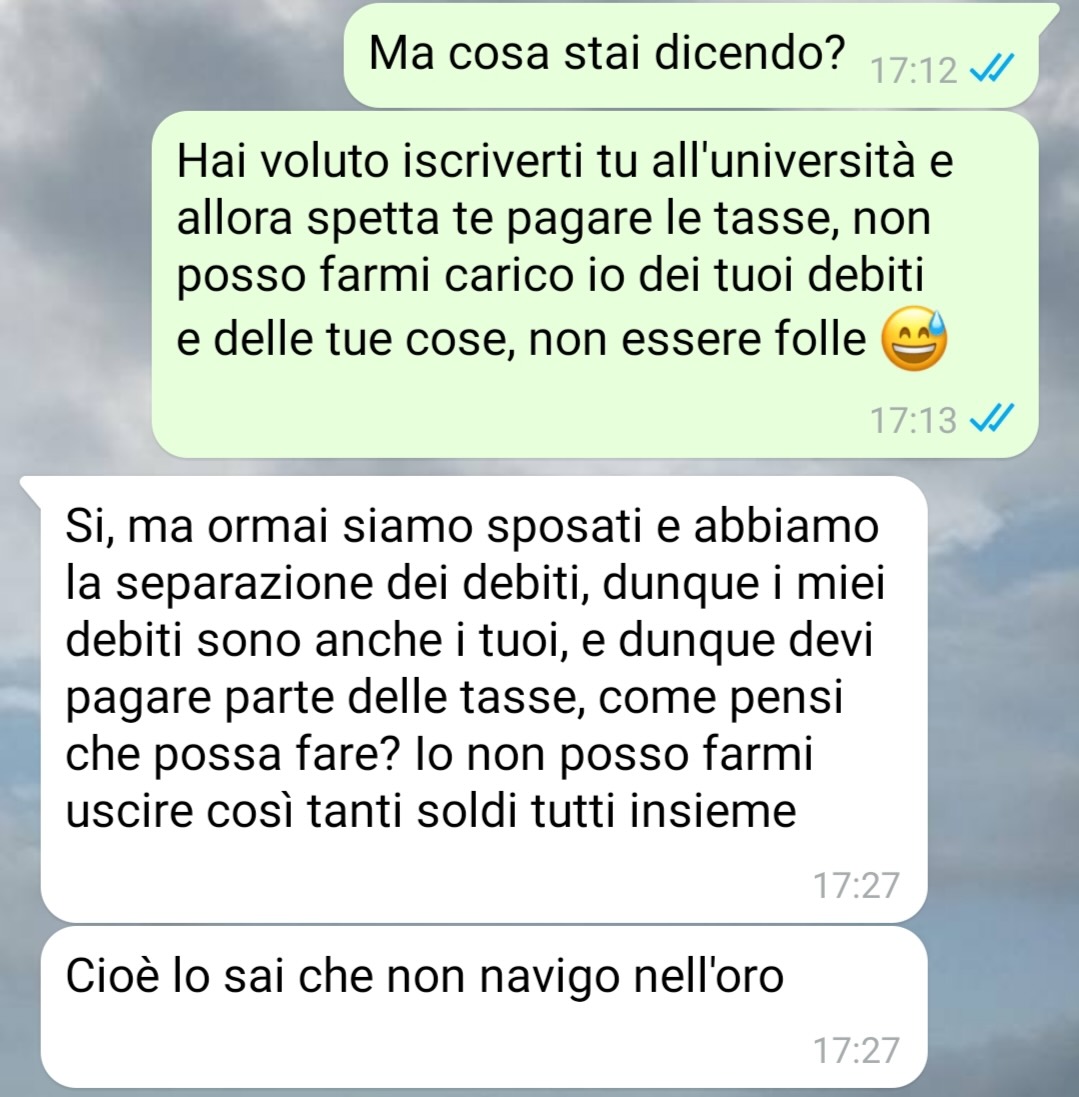Image resolution: width=1079 pixels, height=1097 pixels.
Task: Click the cloudy chat wallpaper left of the green bubbles
Action: pos(77,245)
